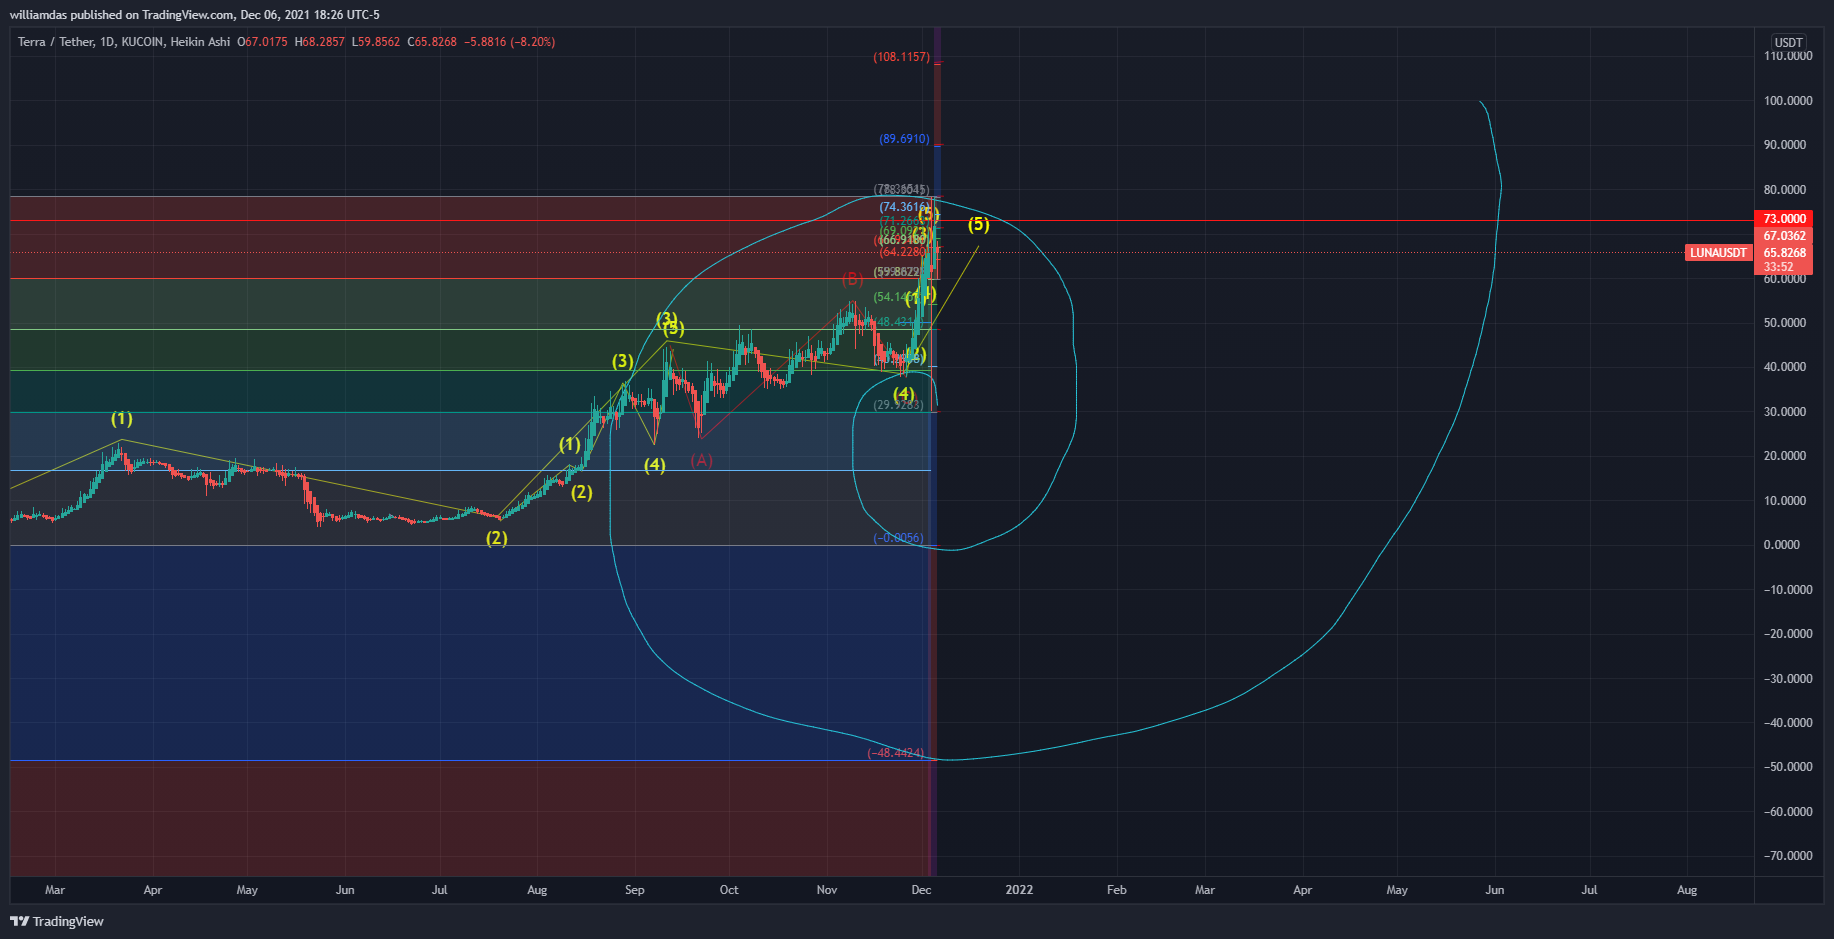Click the 65.8268 last price label
The height and width of the screenshot is (939, 1834).
(x=1784, y=253)
